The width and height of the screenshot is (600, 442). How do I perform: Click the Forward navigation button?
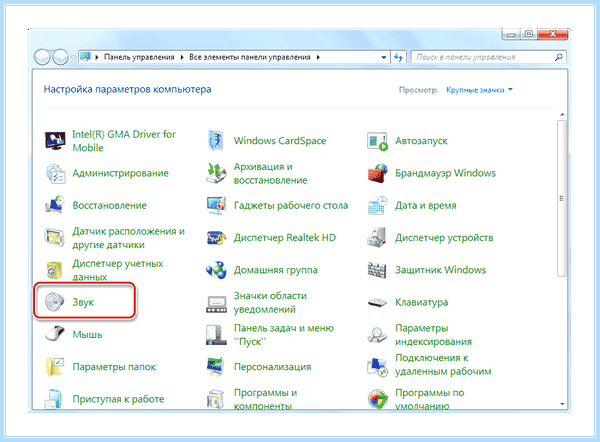(x=60, y=57)
